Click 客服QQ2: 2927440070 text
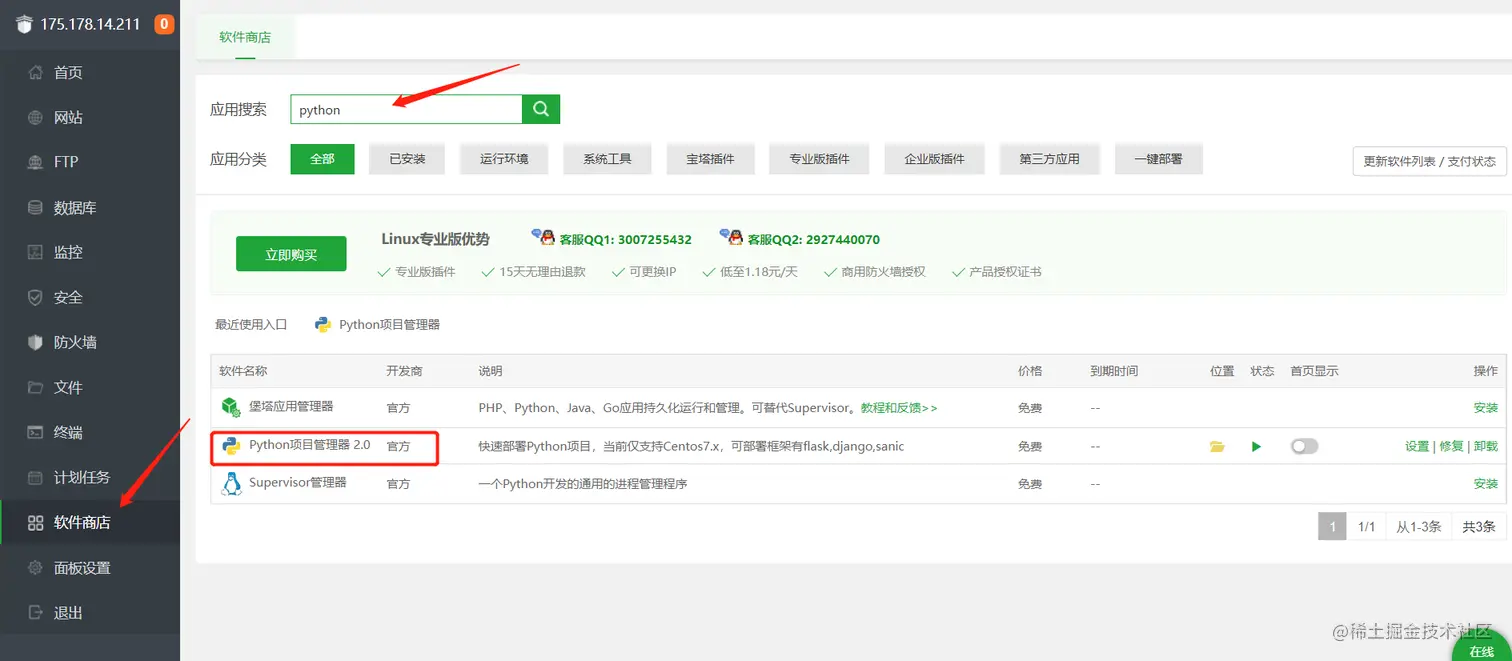 point(813,240)
